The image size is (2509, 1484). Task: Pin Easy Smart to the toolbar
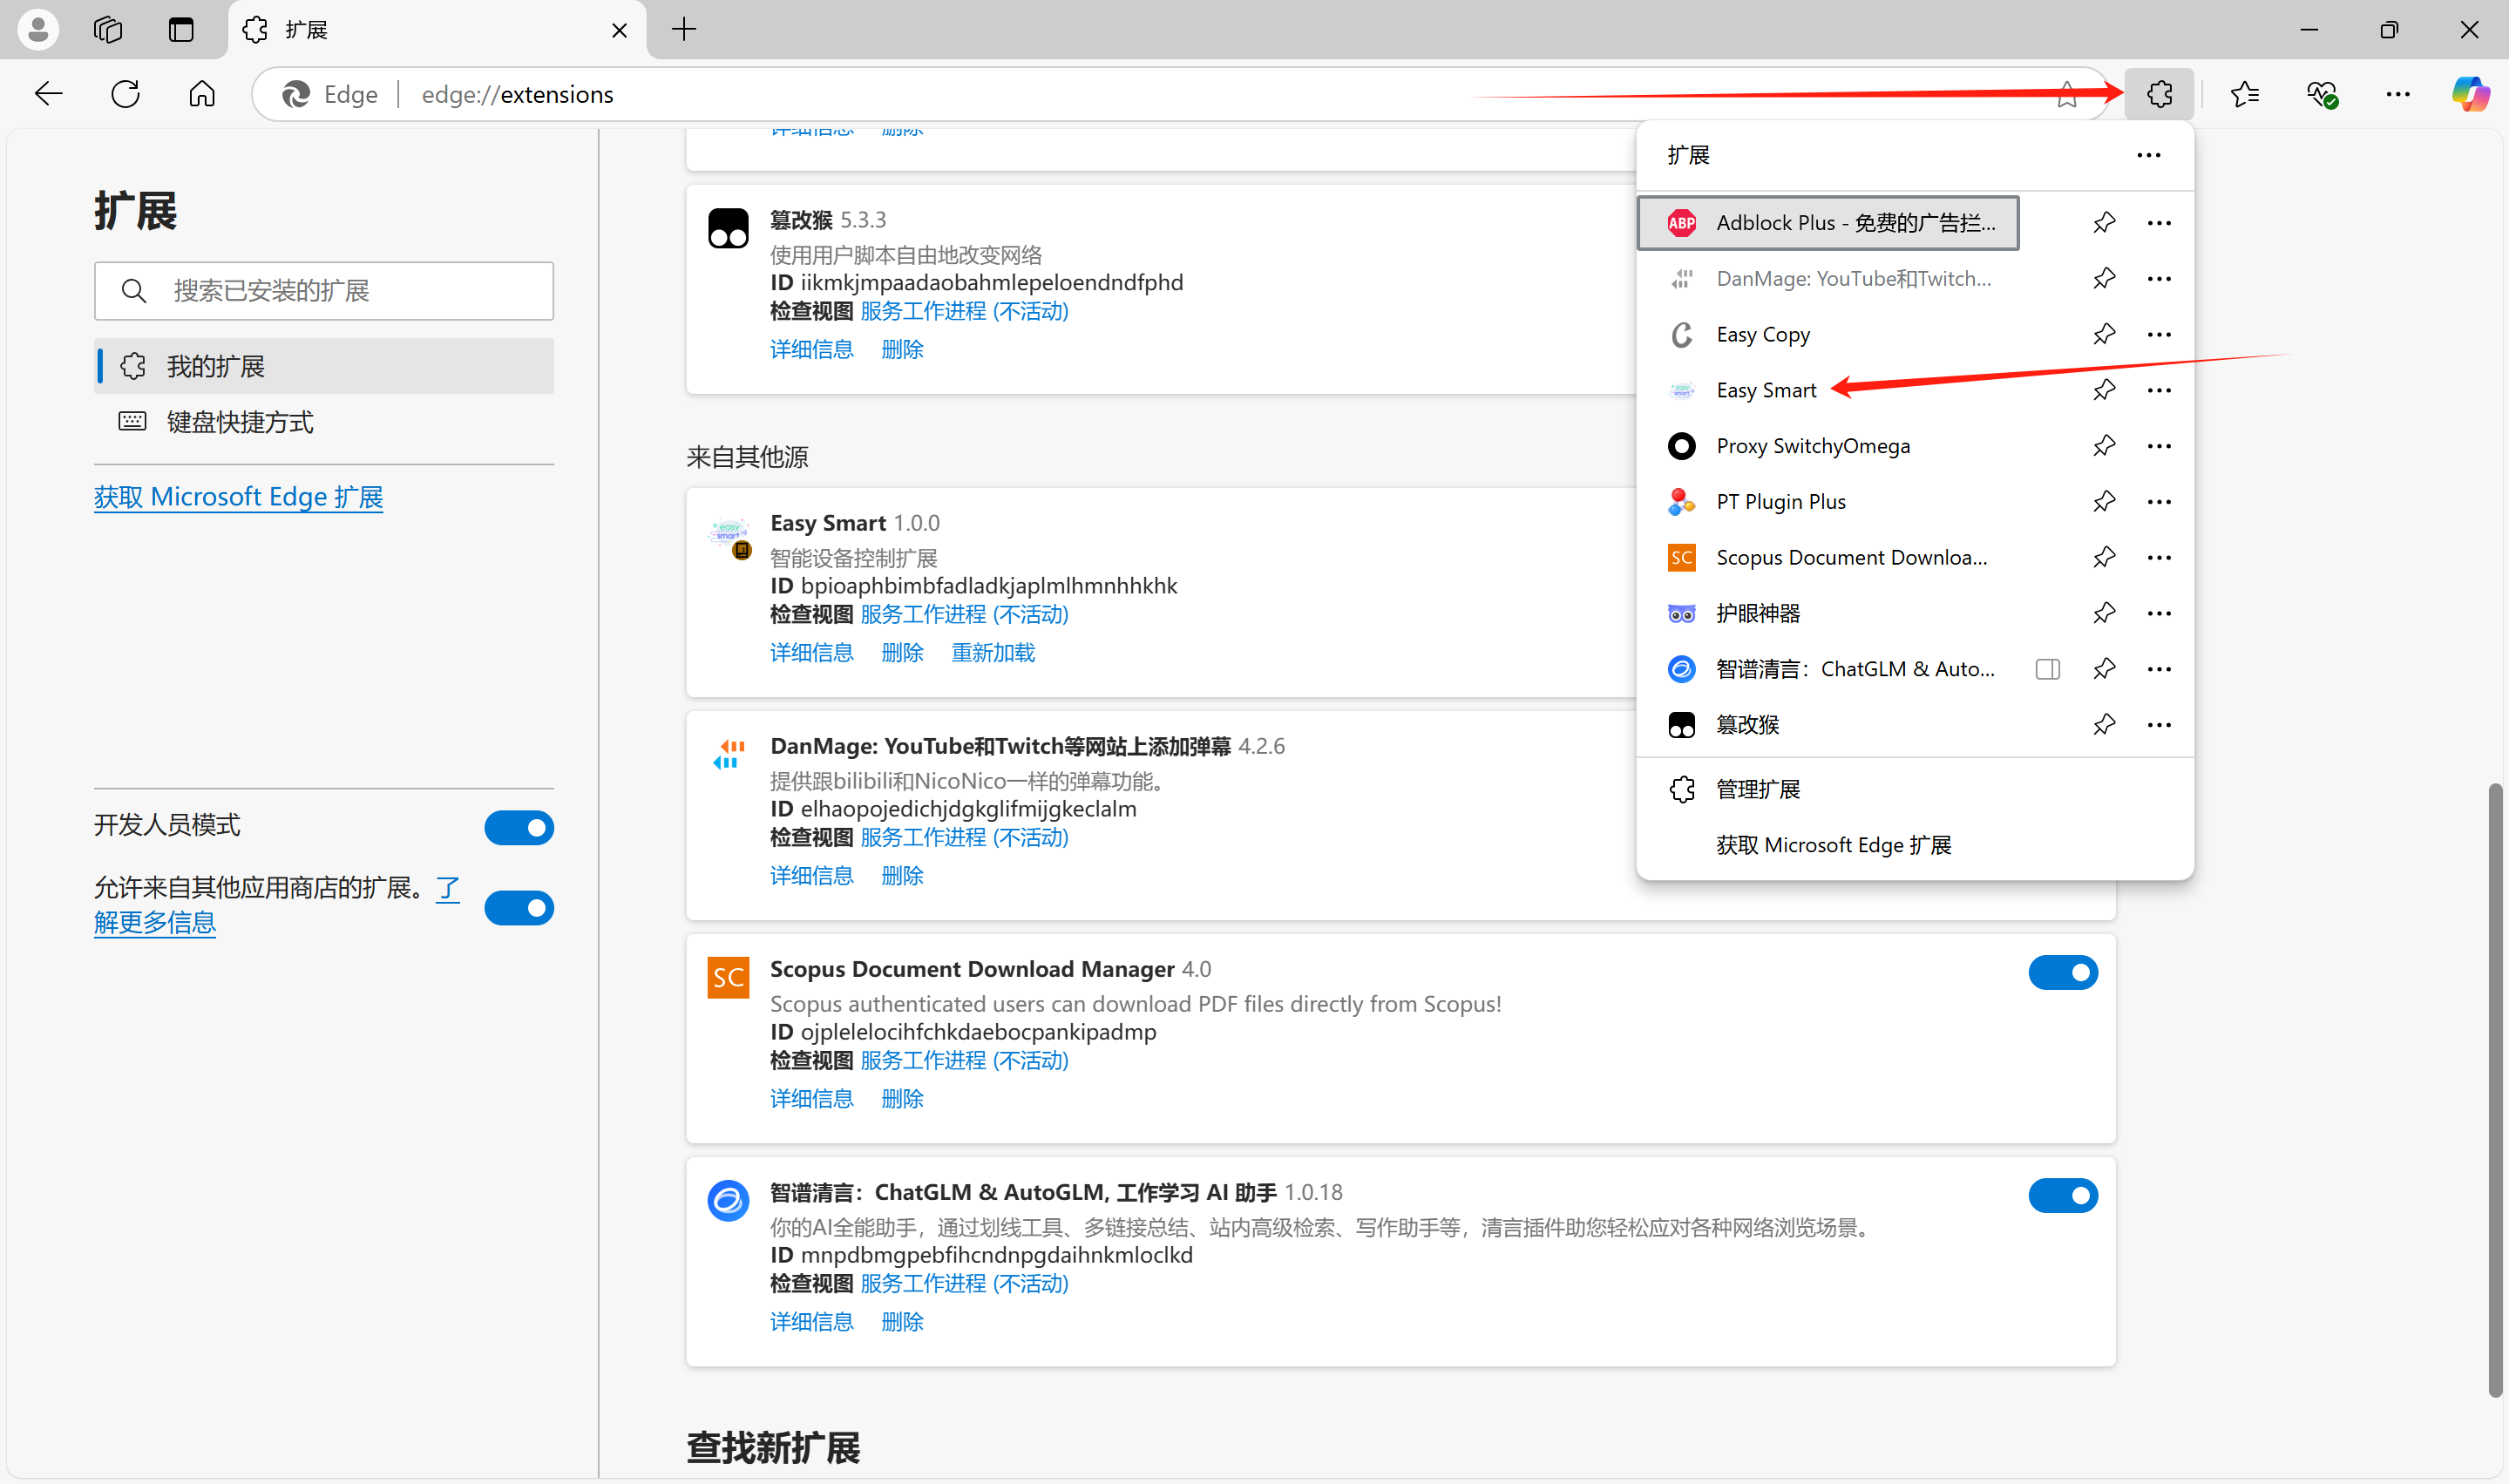pos(2104,390)
